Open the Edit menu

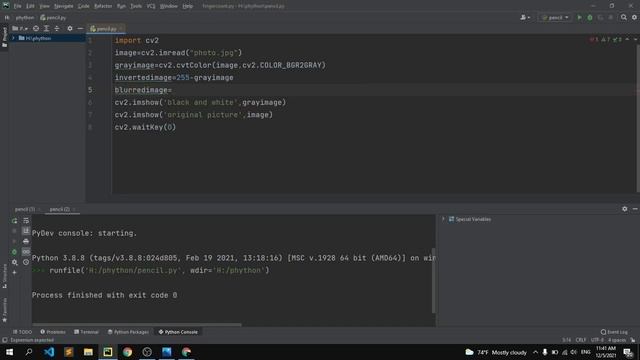31,6
